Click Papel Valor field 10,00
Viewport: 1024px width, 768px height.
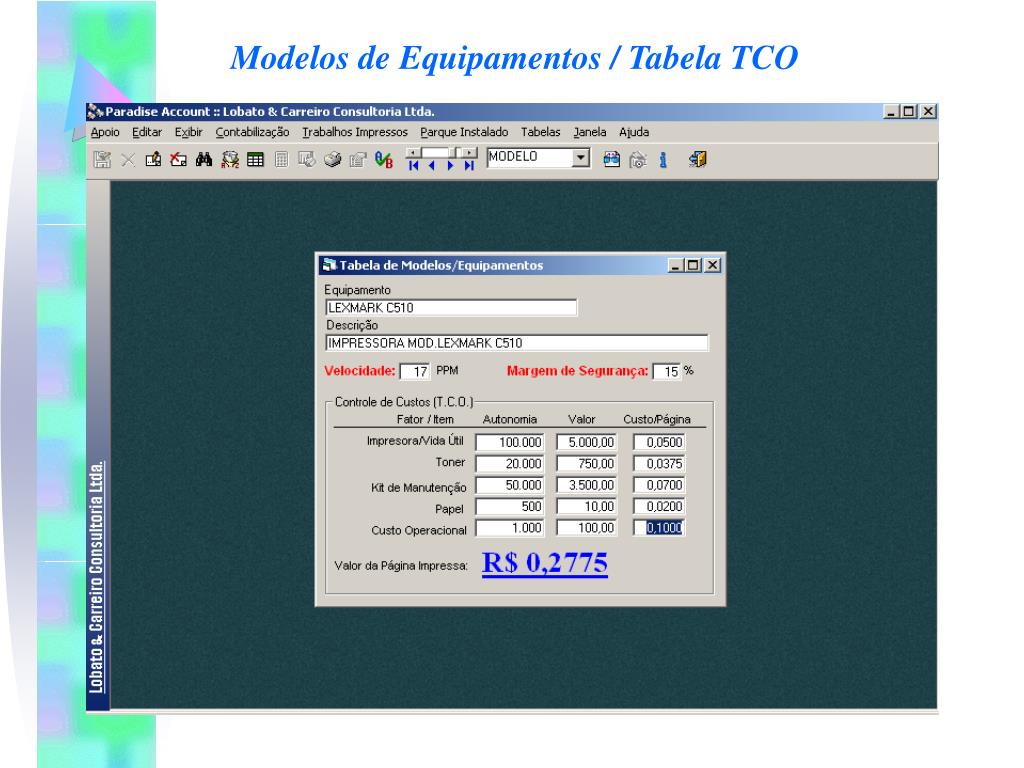tap(586, 507)
